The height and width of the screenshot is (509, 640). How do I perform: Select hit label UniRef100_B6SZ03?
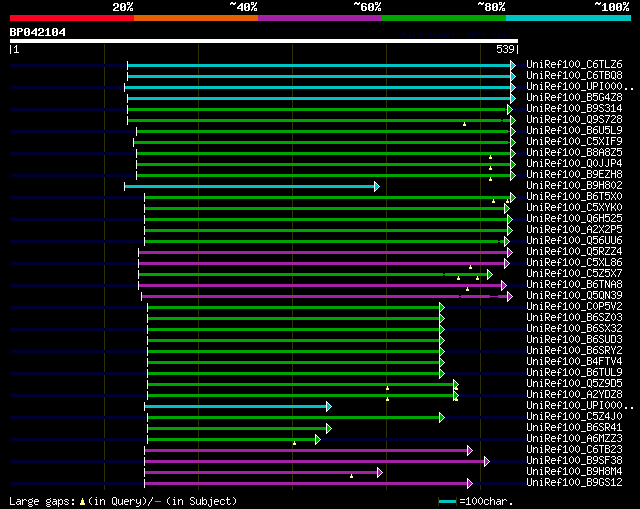(x=574, y=318)
